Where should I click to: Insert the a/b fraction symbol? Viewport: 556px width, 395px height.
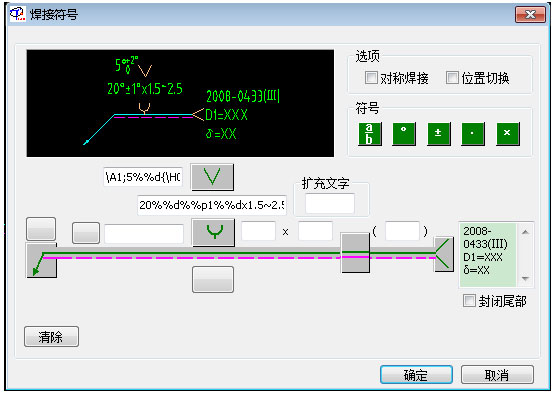coord(369,134)
